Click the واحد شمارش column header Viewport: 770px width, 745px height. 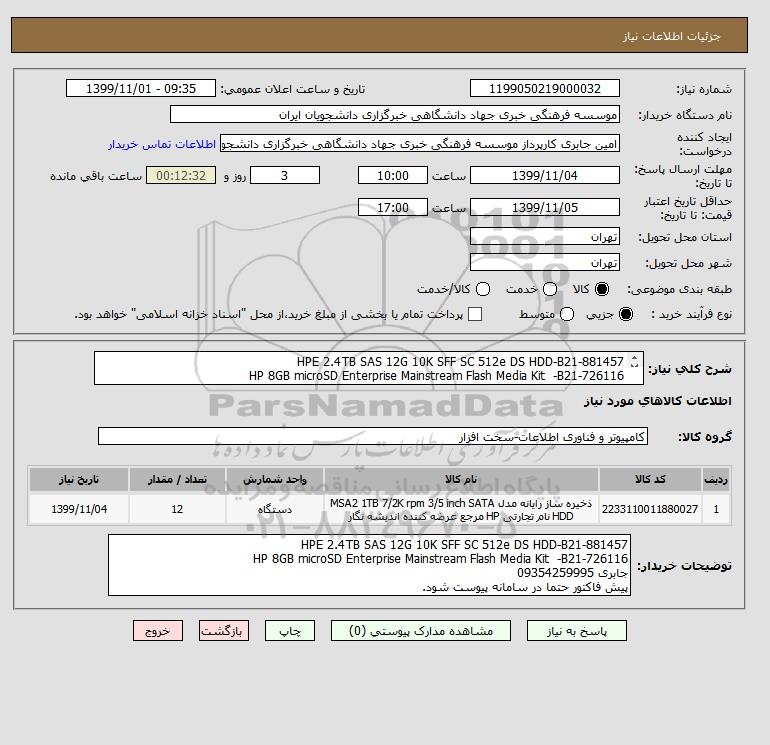click(275, 479)
